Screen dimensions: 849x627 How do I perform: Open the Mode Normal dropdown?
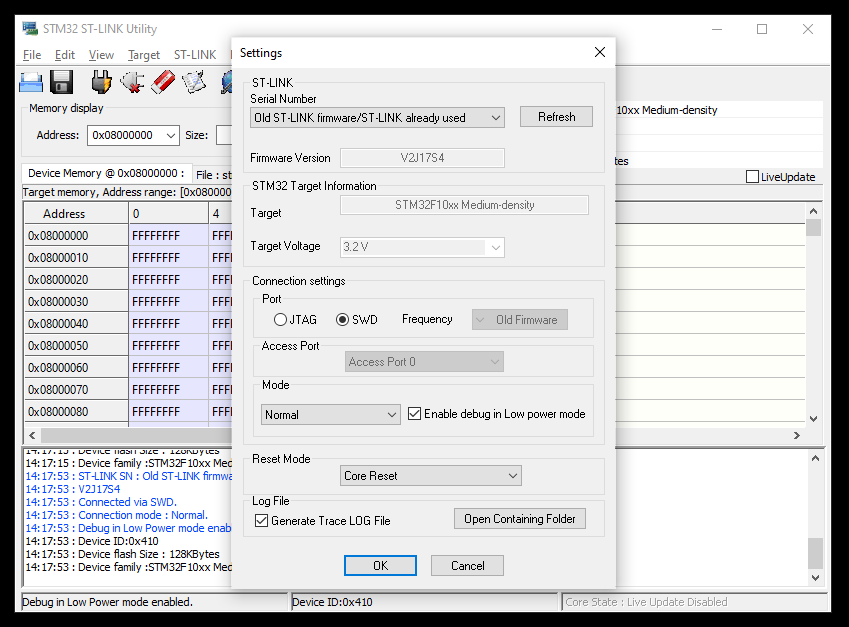tap(330, 415)
